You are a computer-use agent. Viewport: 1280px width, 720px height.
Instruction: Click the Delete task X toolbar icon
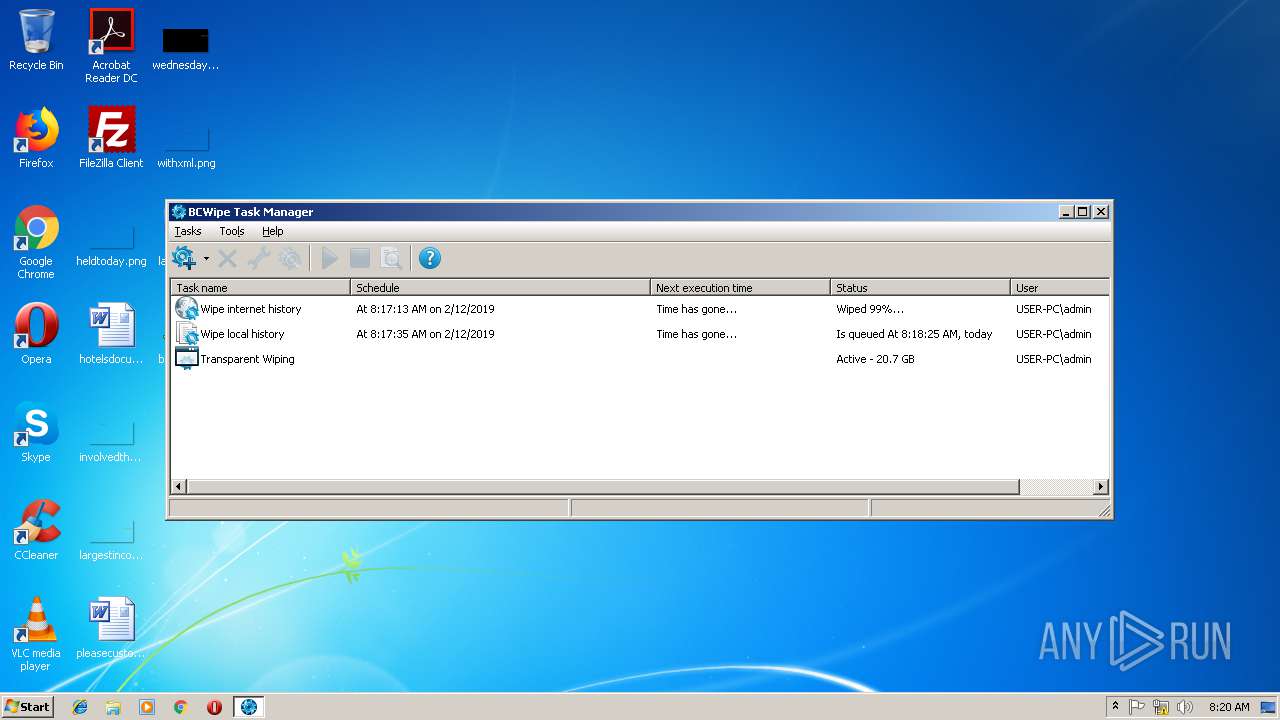click(x=227, y=259)
